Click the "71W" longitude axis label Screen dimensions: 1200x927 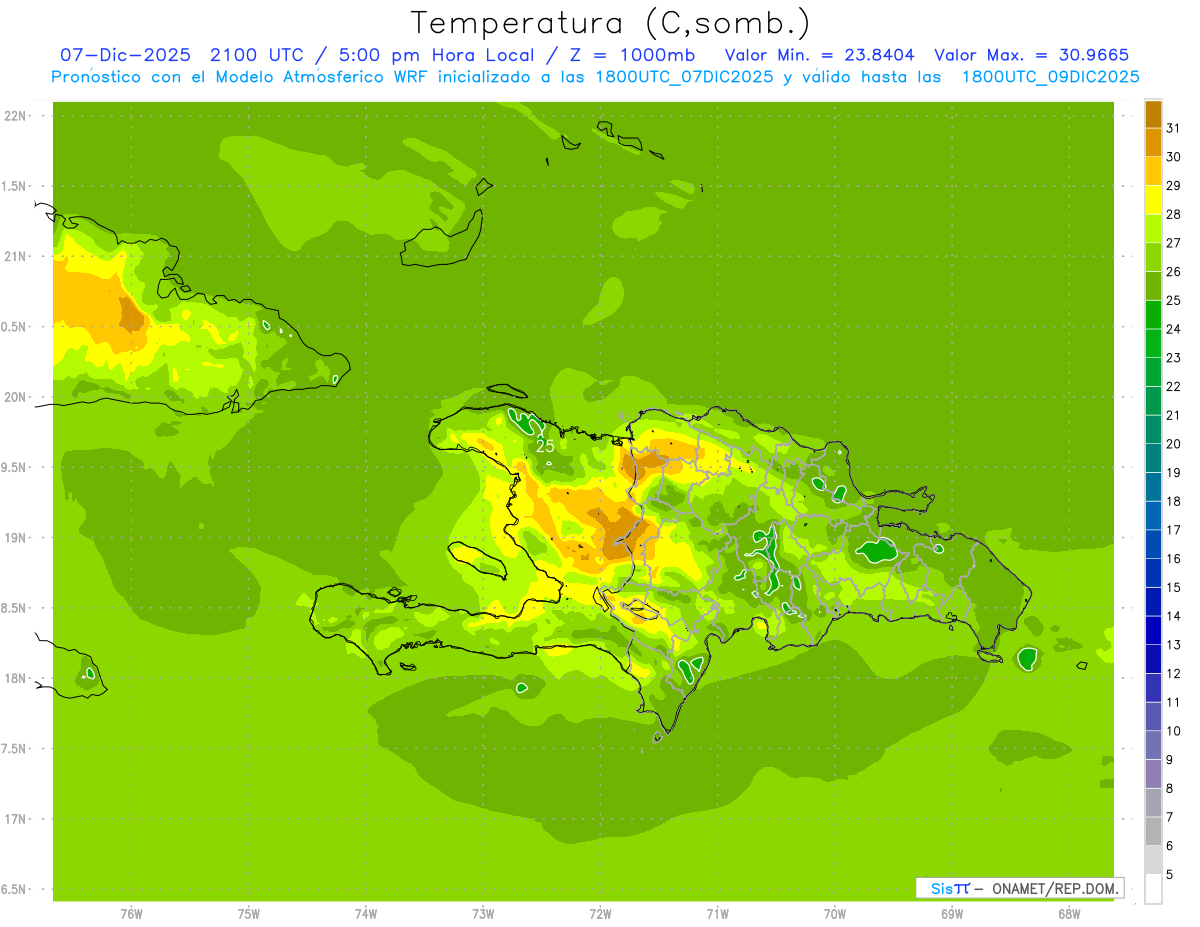click(717, 913)
